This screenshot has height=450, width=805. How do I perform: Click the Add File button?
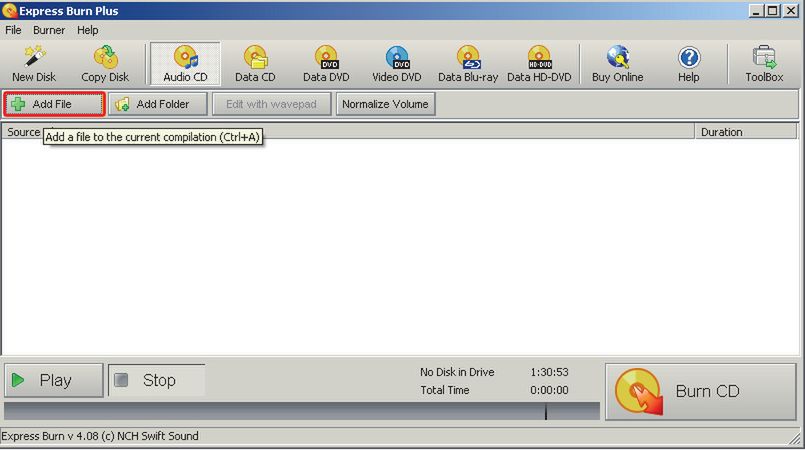53,104
